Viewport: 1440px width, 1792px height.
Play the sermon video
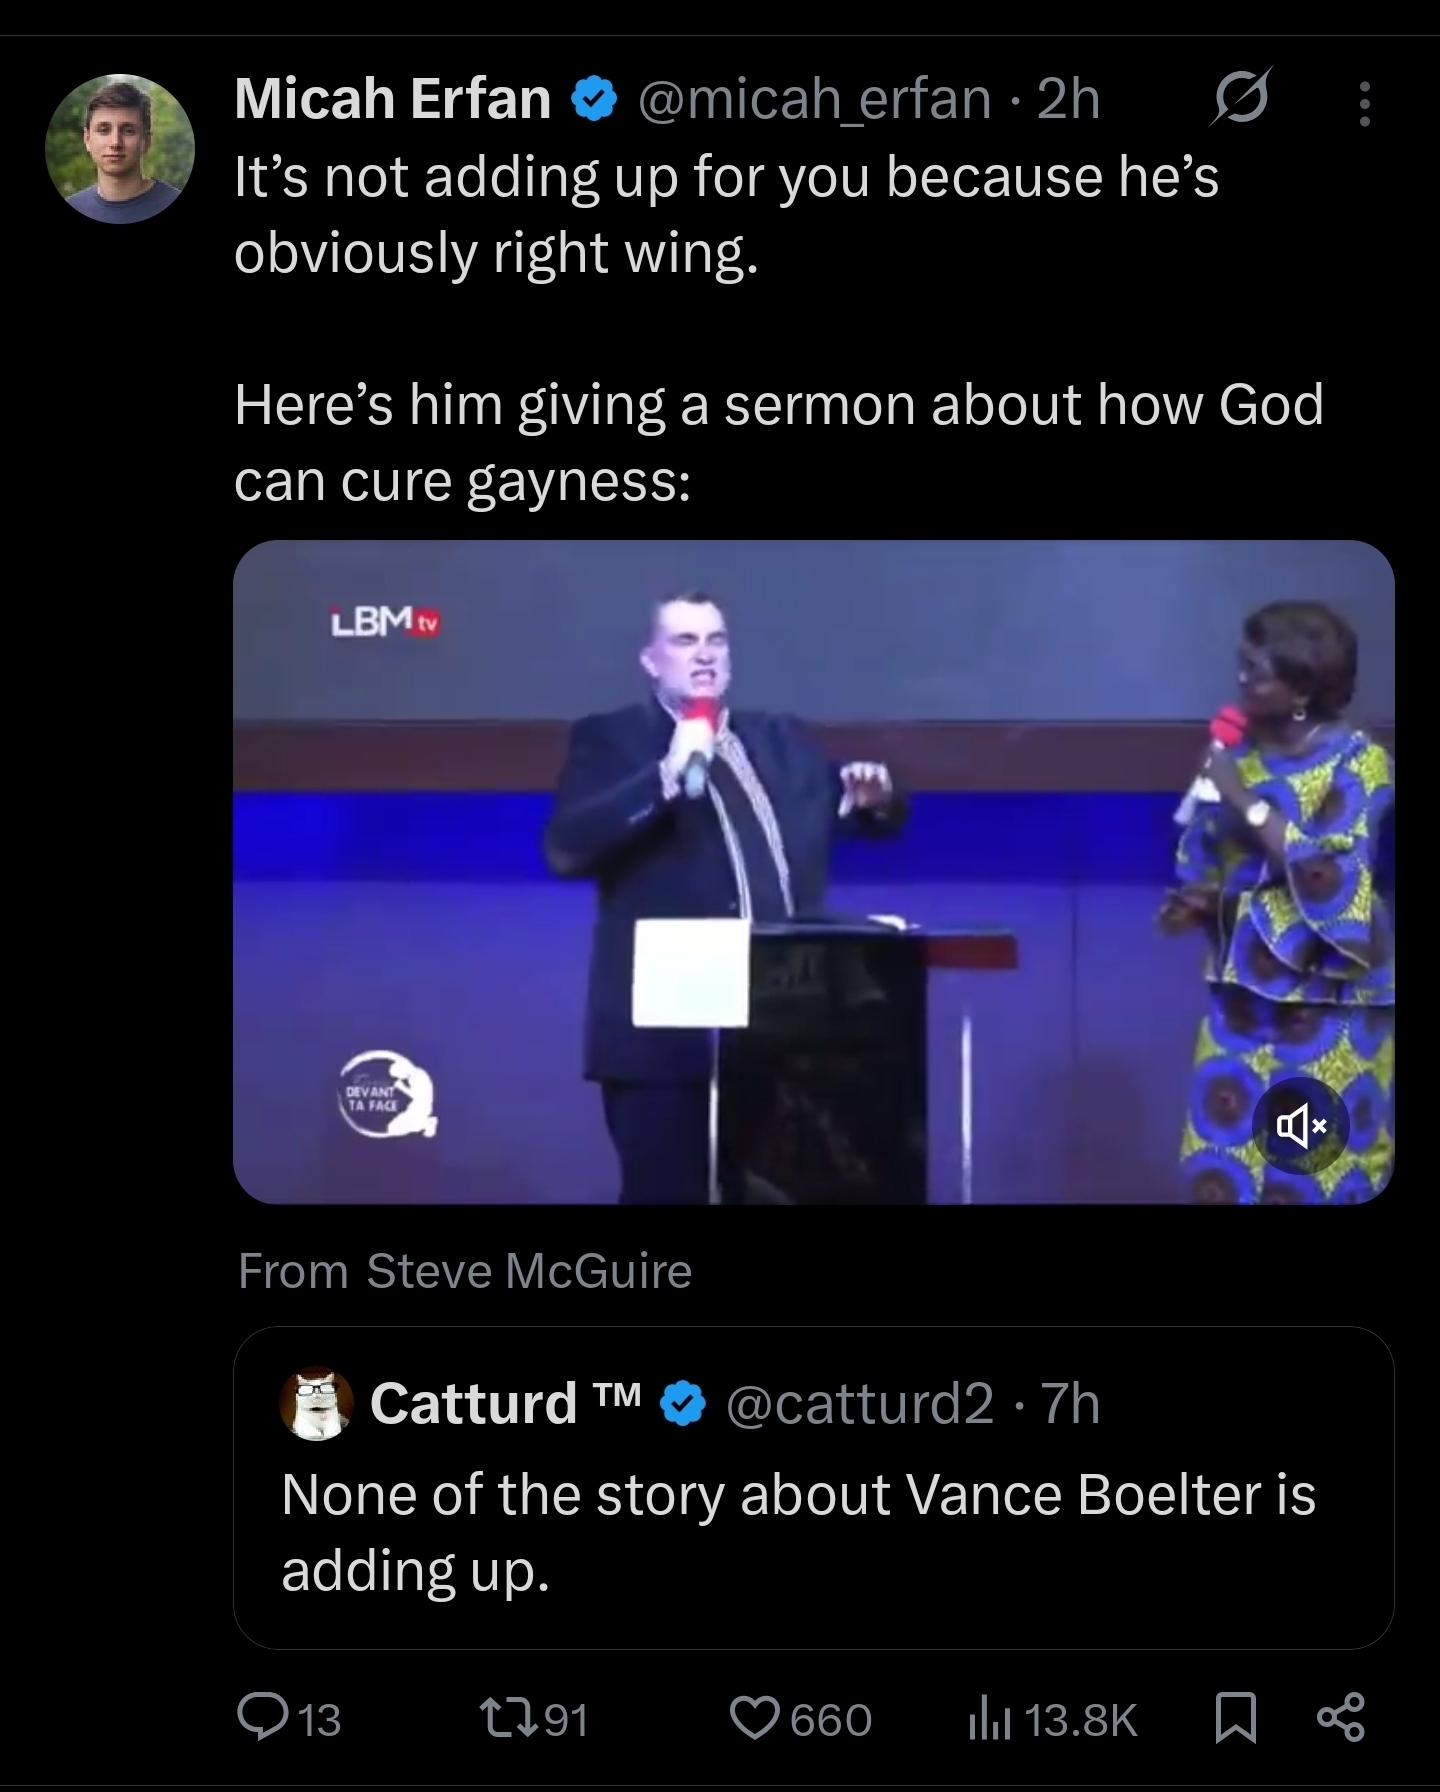813,872
